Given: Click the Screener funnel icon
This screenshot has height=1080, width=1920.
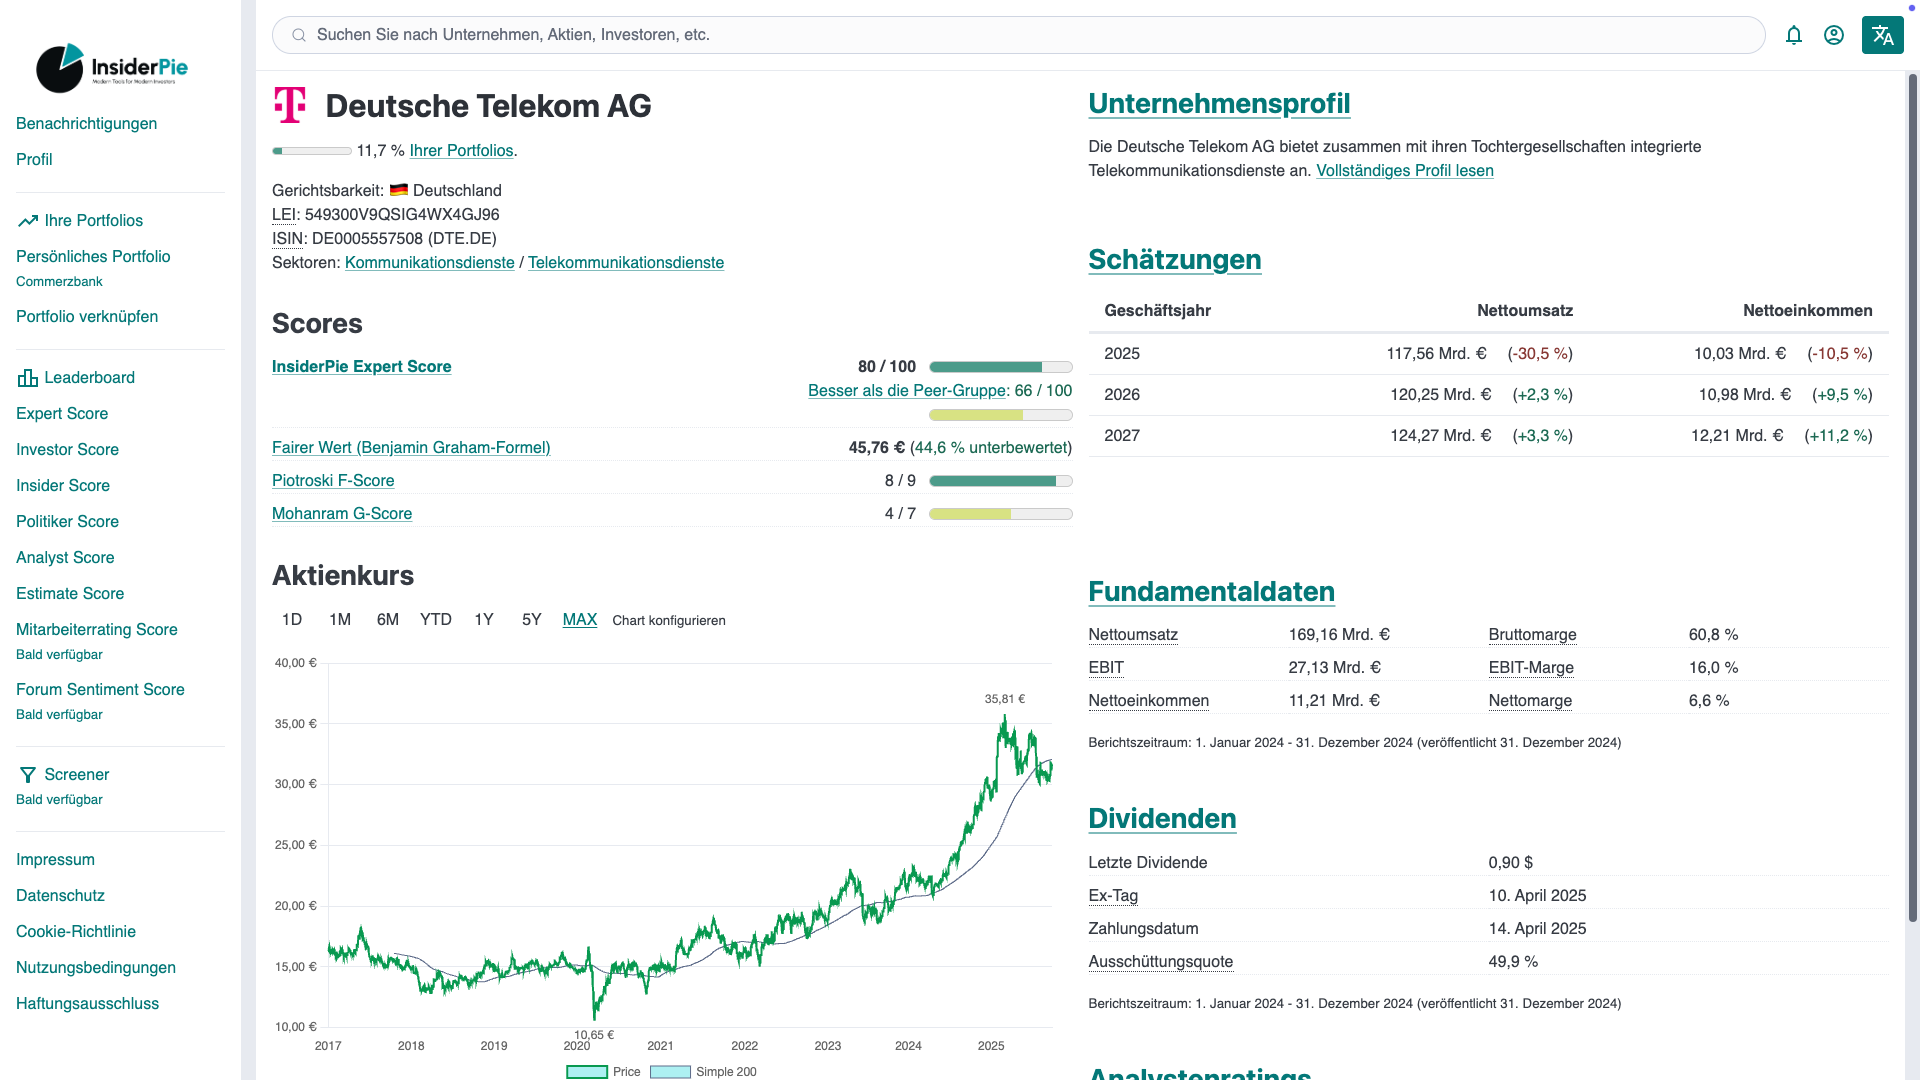Looking at the screenshot, I should pos(28,775).
